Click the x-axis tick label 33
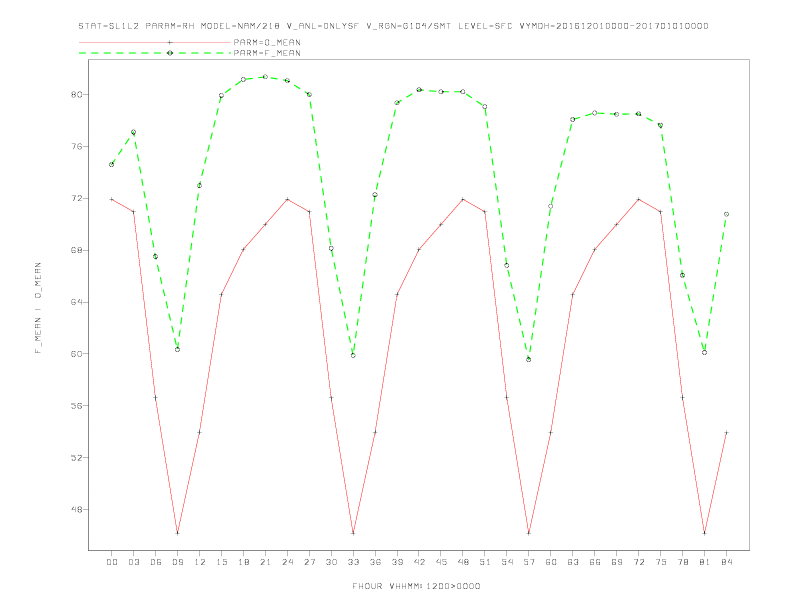The image size is (792, 612). click(353, 562)
